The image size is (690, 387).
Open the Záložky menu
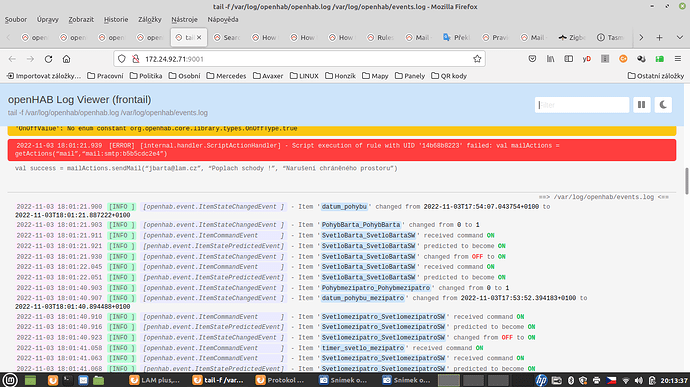(x=150, y=19)
